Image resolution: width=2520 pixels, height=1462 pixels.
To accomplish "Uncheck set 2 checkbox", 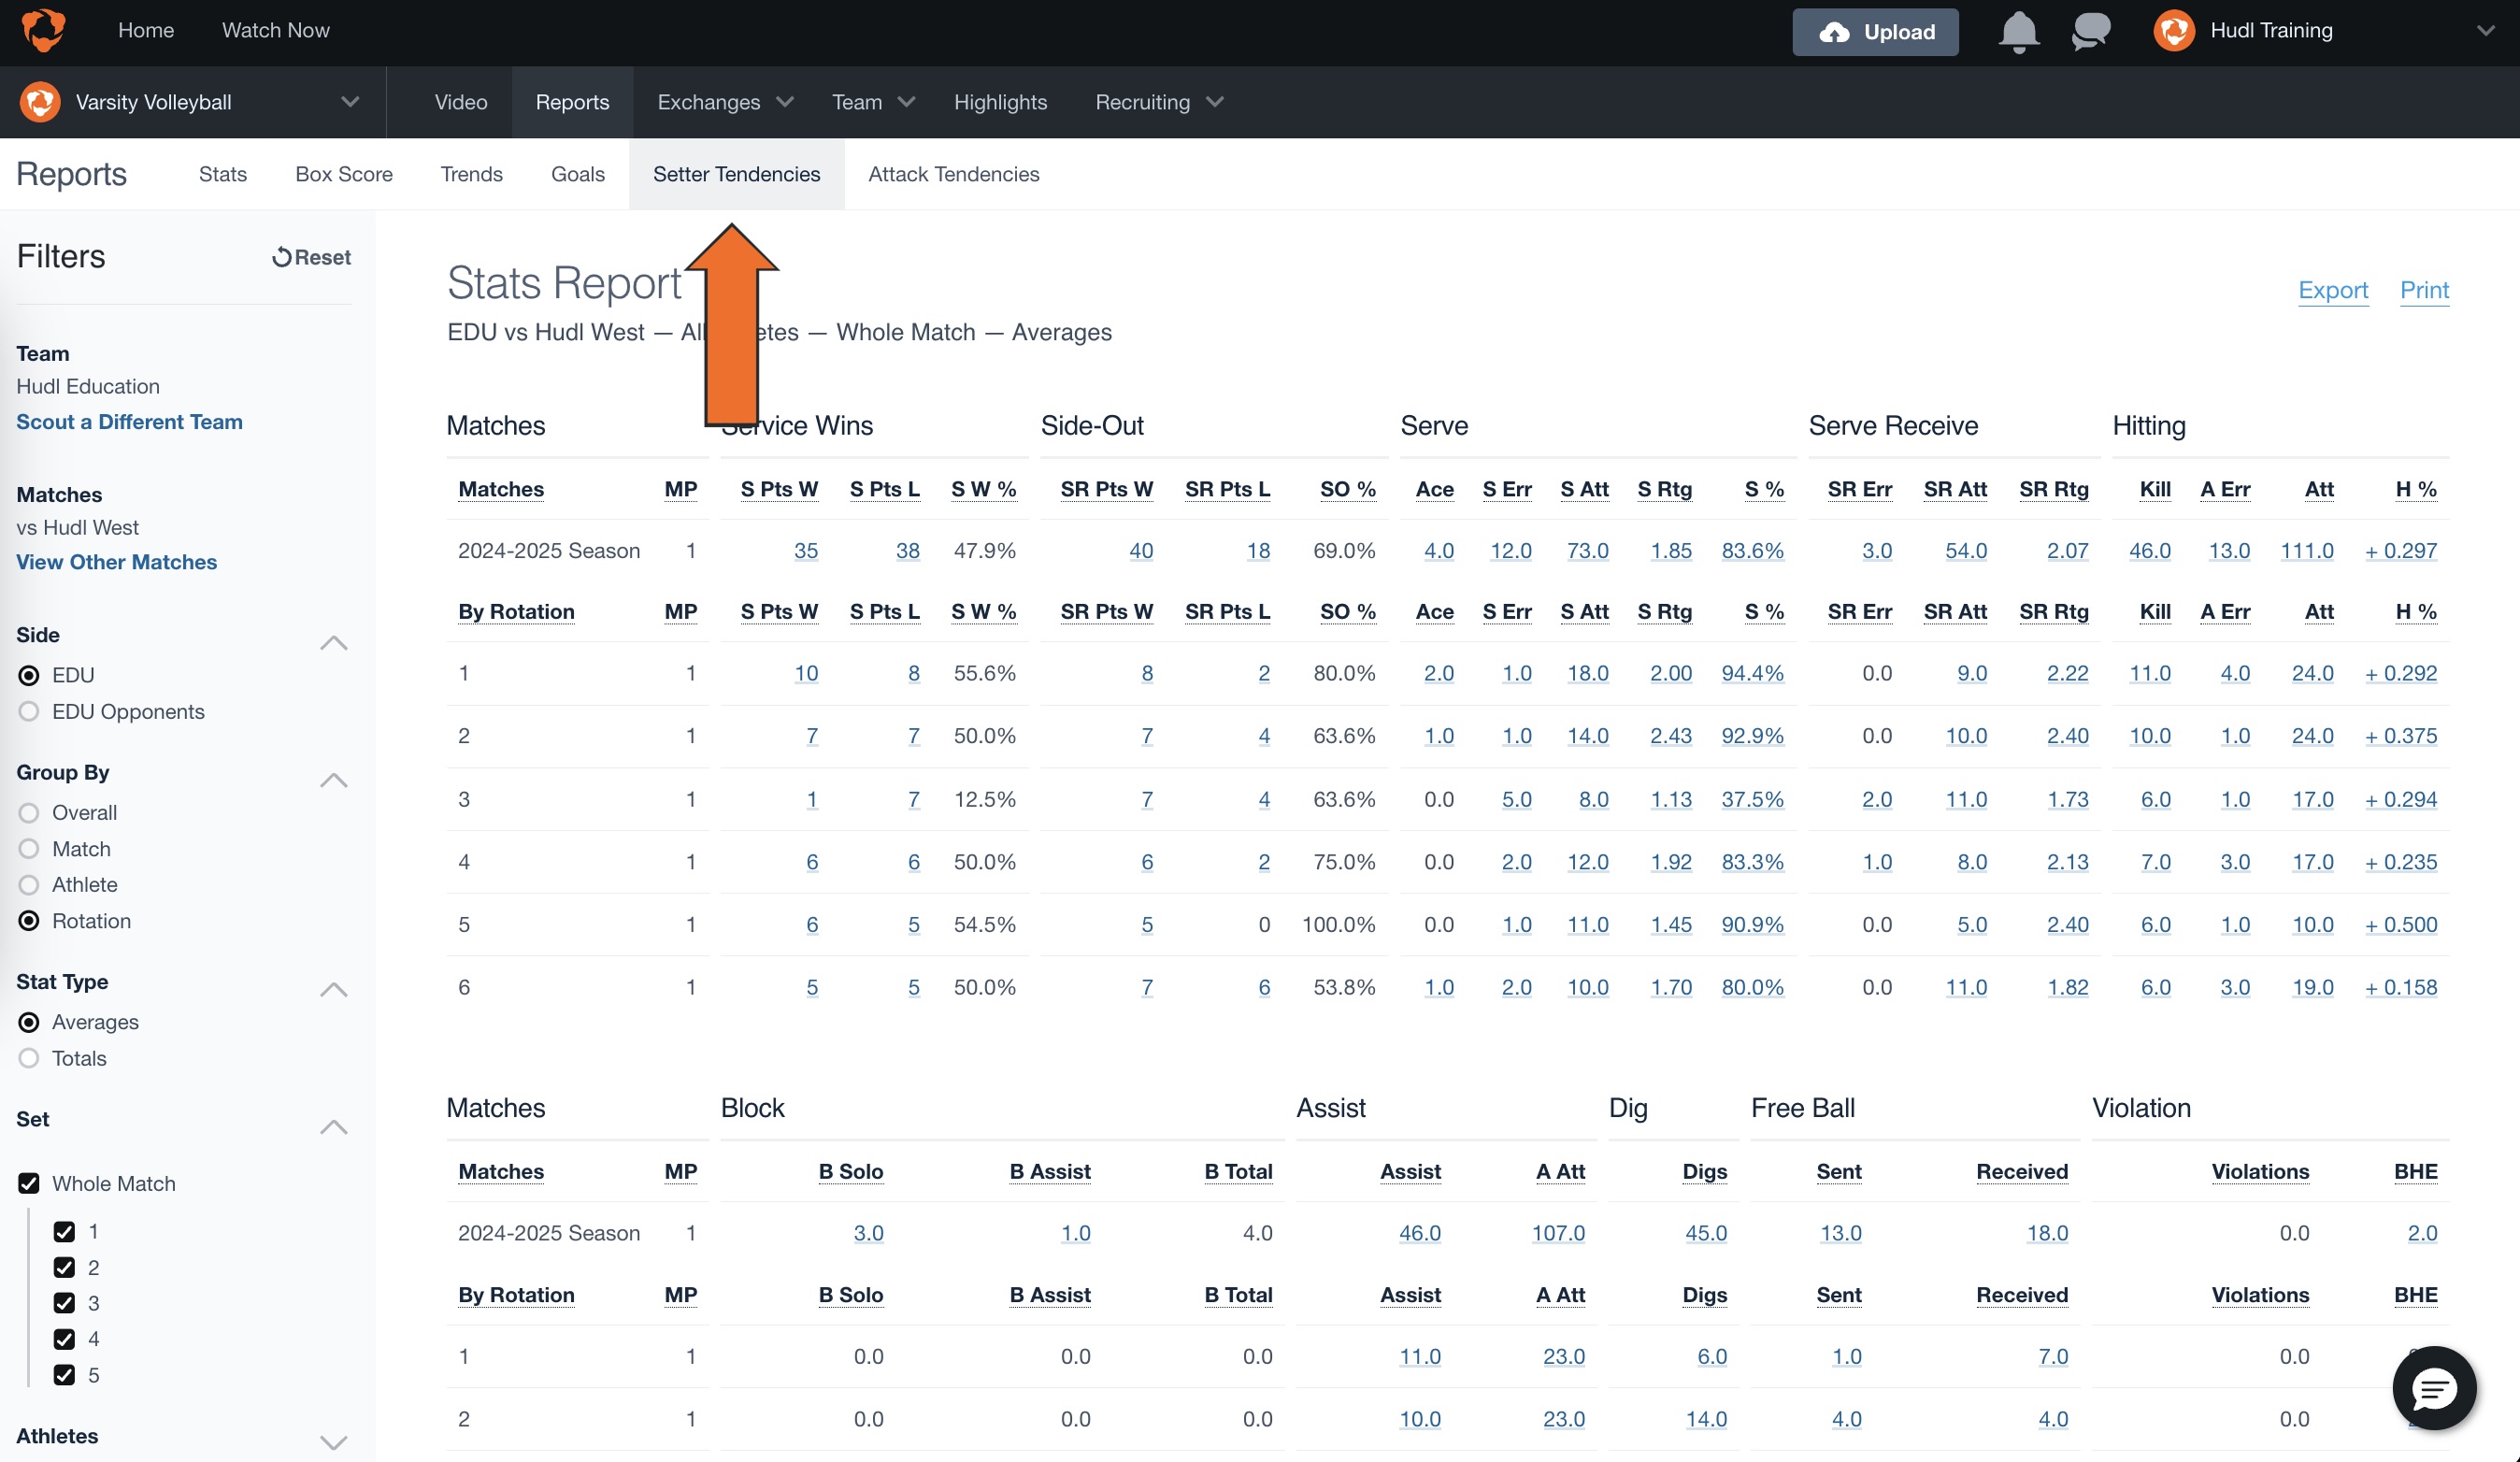I will click(x=64, y=1267).
